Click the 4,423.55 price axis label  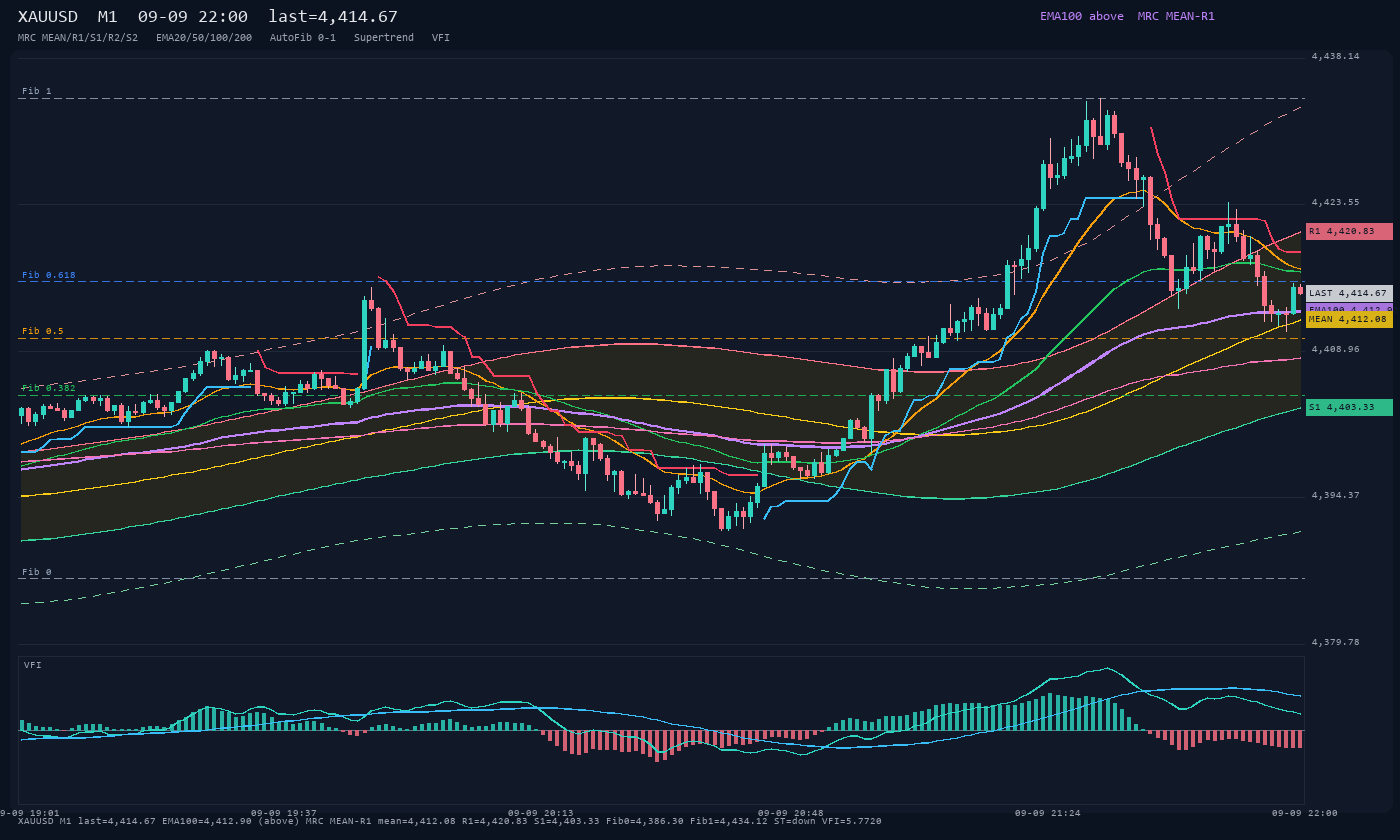pos(1335,203)
